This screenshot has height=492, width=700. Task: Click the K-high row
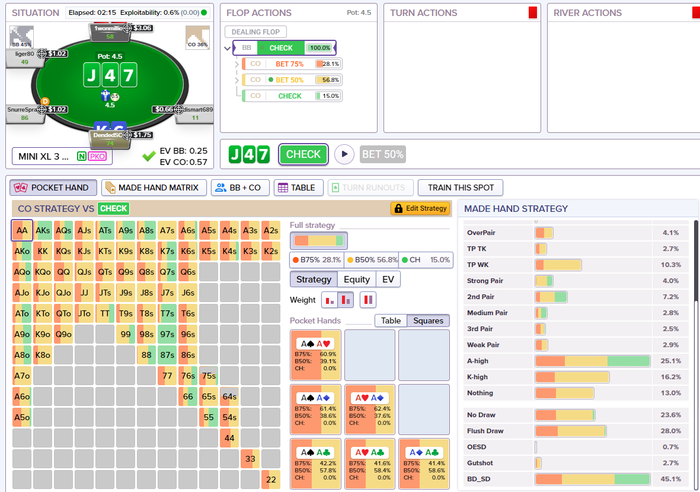click(578, 377)
